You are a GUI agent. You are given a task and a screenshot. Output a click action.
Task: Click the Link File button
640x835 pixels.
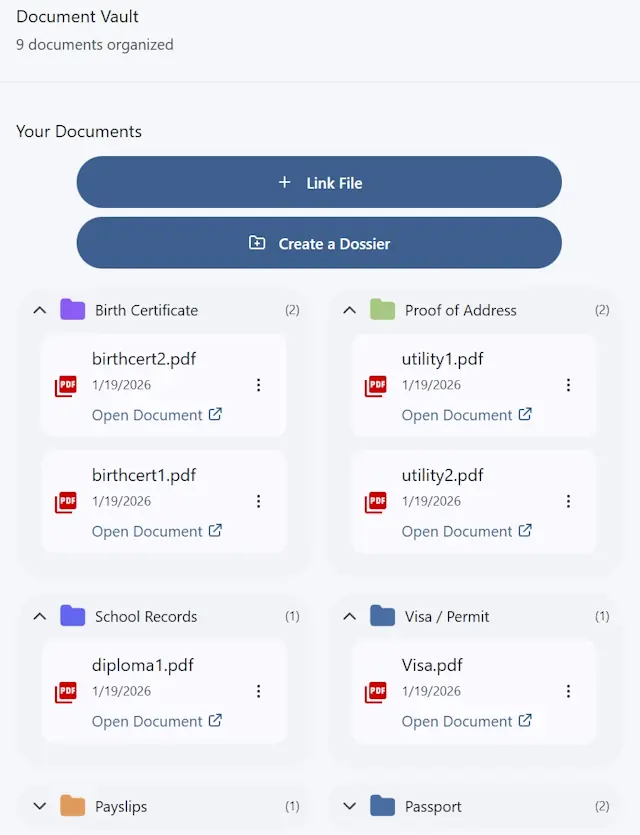[319, 182]
